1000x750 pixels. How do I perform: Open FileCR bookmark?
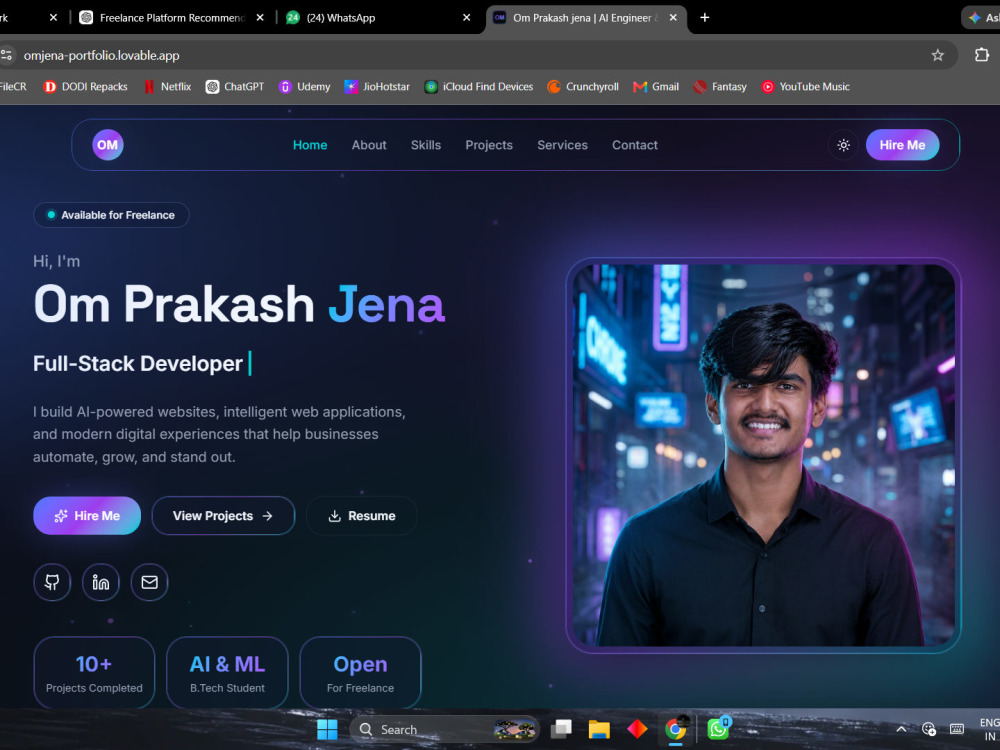coord(13,87)
